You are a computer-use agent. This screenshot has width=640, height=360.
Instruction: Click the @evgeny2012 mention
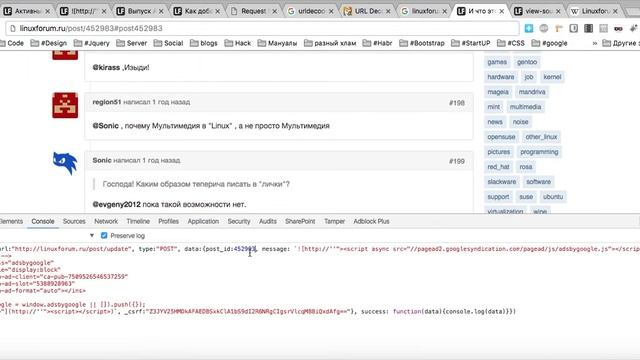click(116, 204)
